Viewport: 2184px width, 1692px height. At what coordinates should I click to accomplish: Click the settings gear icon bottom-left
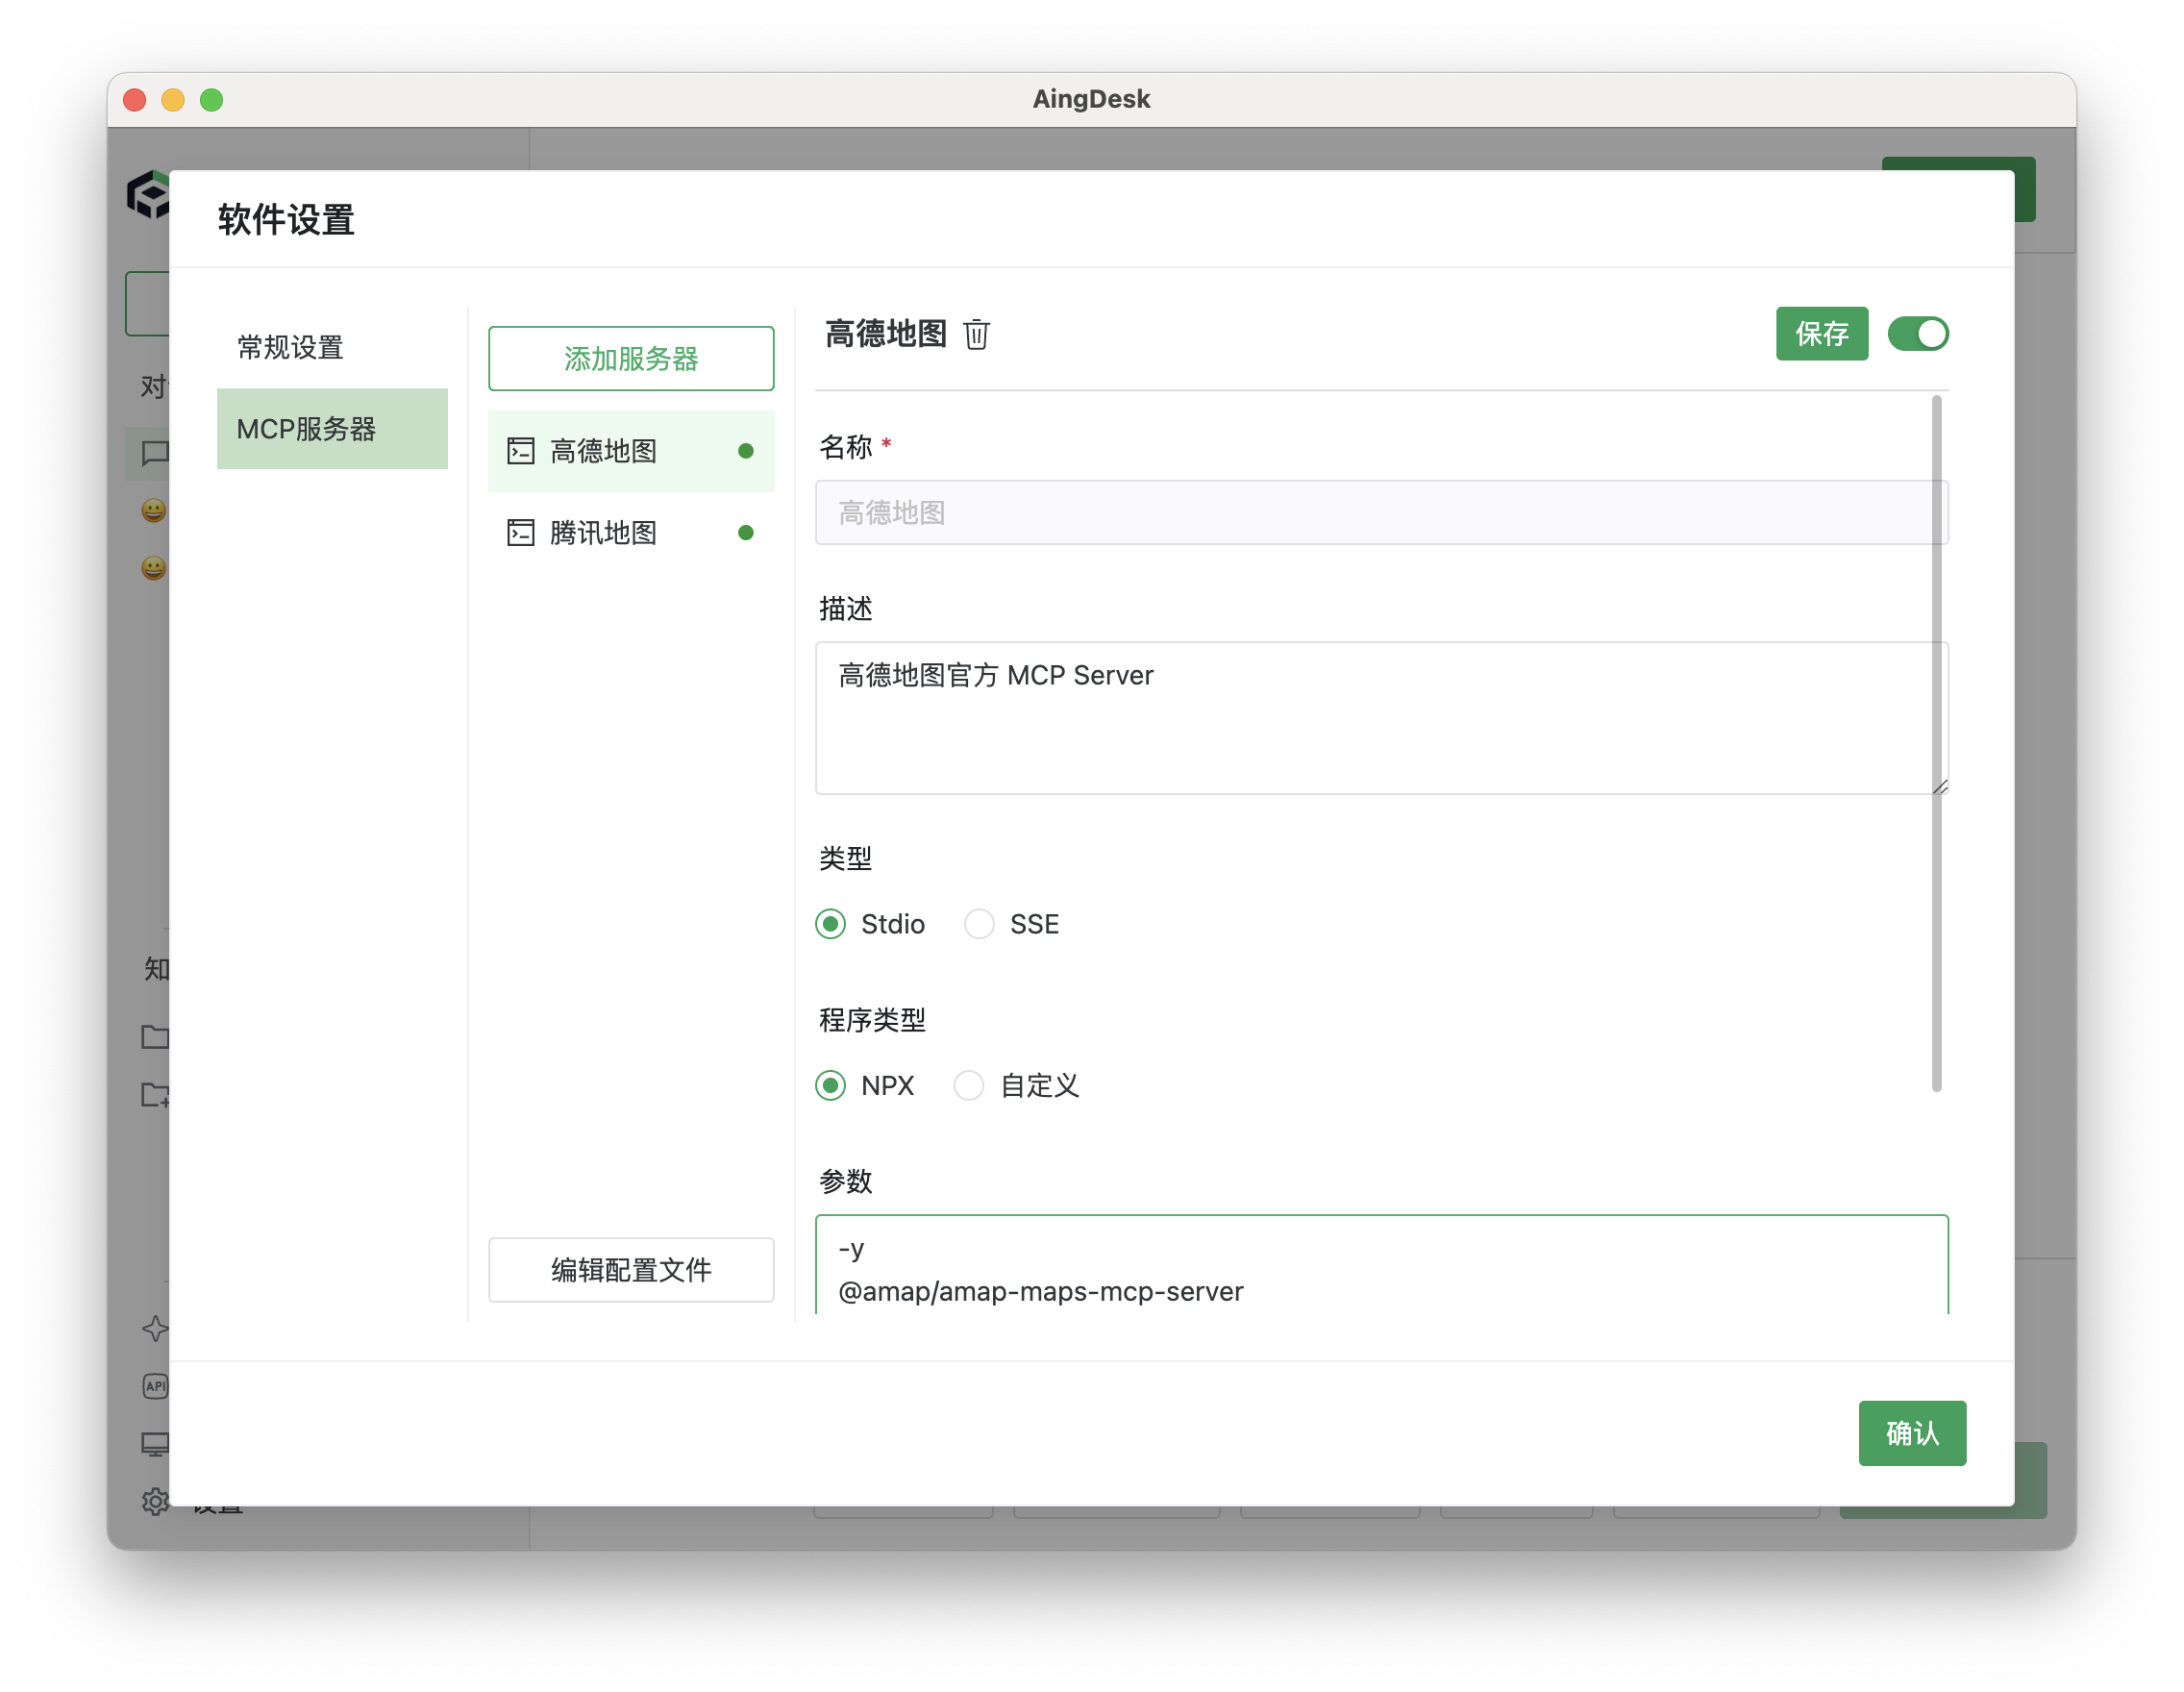(155, 1501)
